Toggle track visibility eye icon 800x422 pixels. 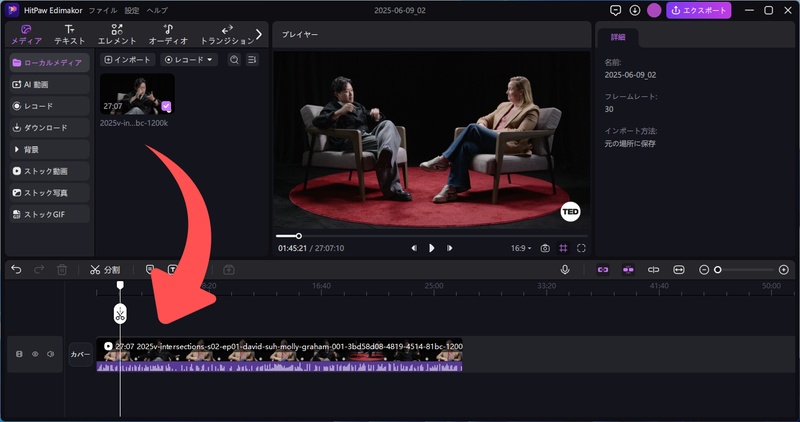35,354
